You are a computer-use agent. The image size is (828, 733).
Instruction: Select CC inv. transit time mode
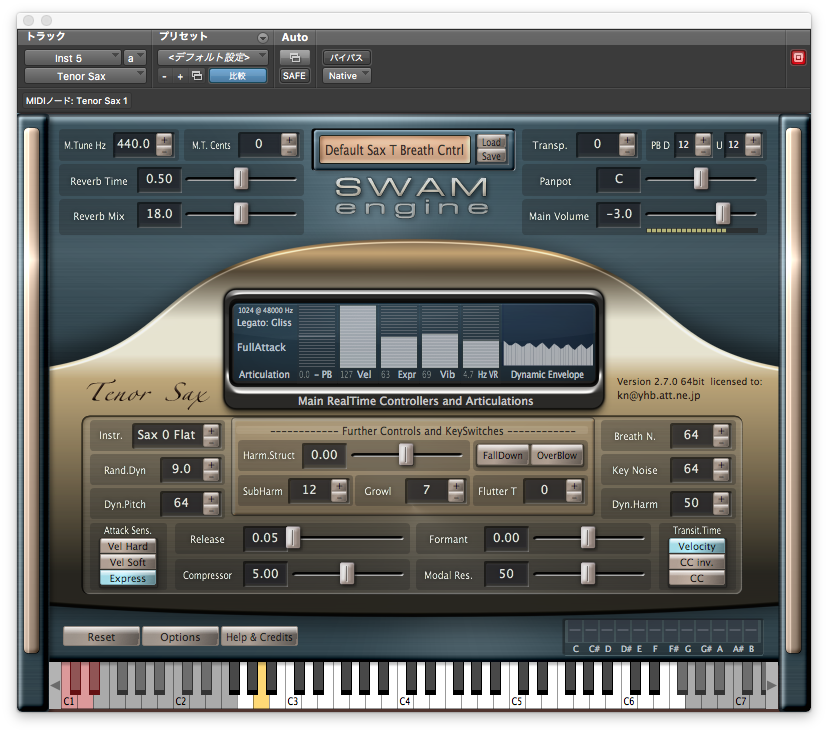[x=697, y=562]
